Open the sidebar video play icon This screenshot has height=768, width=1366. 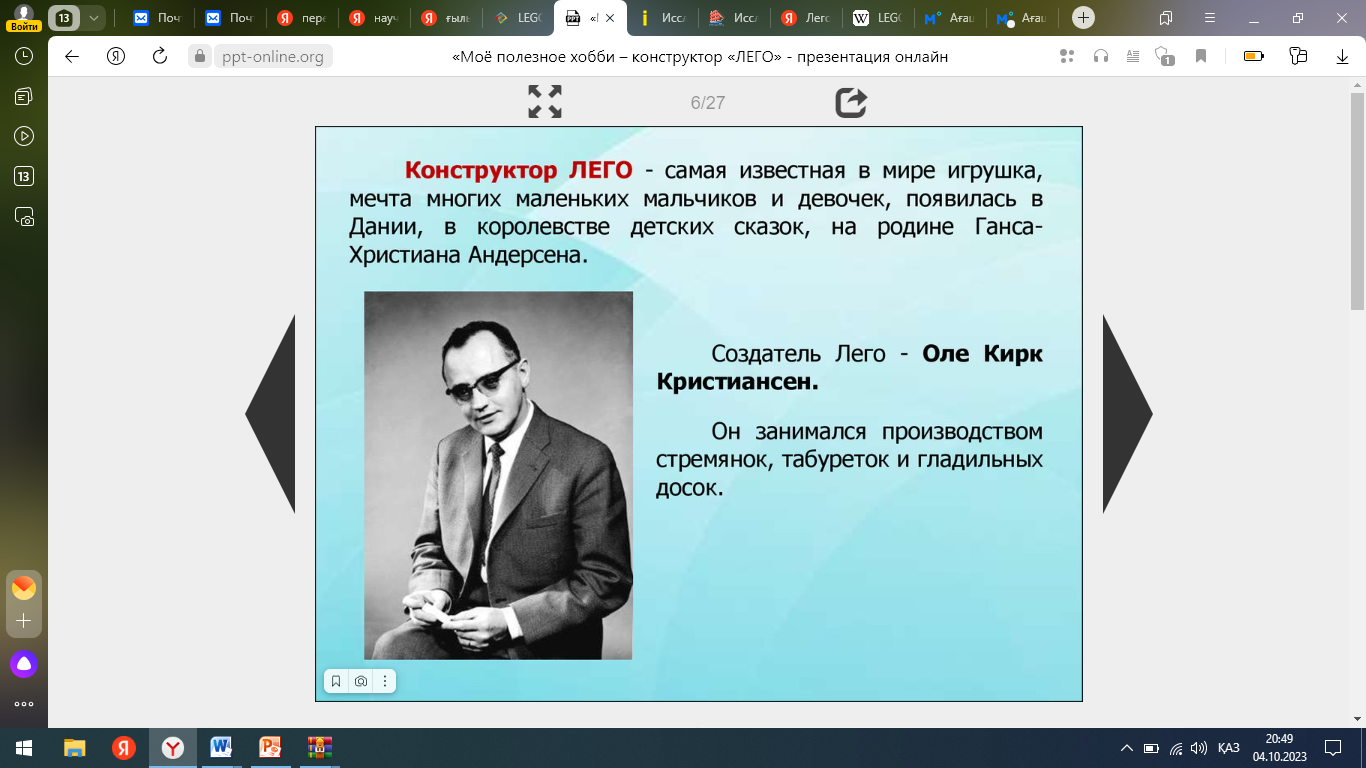[24, 136]
